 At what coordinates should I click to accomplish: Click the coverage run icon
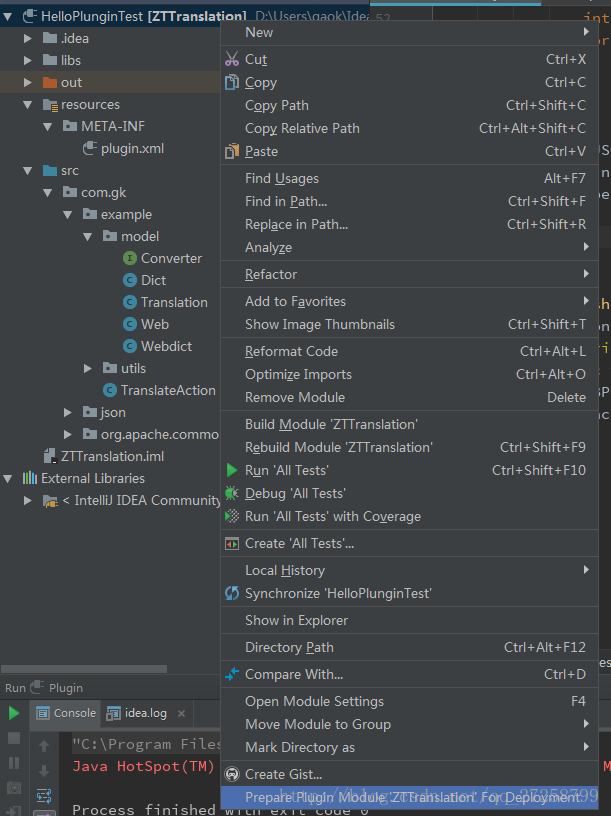click(x=232, y=516)
